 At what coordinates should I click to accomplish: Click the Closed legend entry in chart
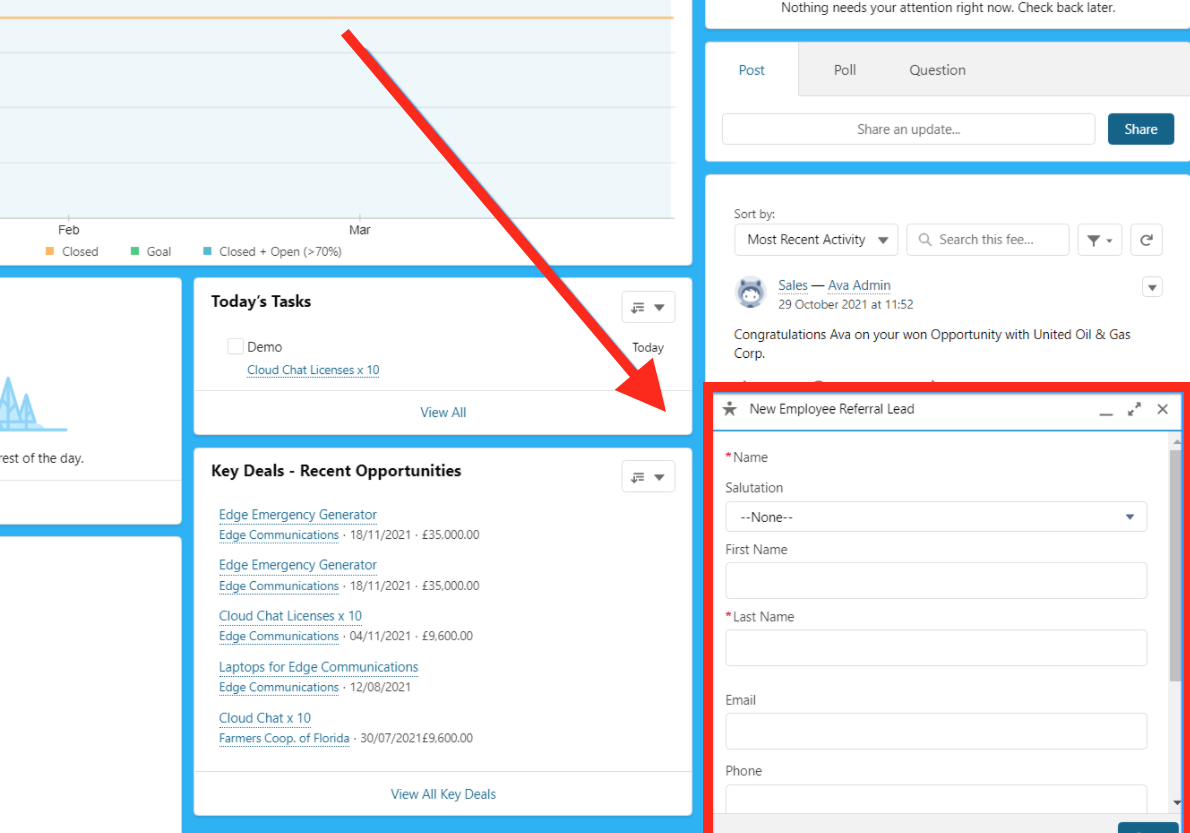pyautogui.click(x=72, y=252)
